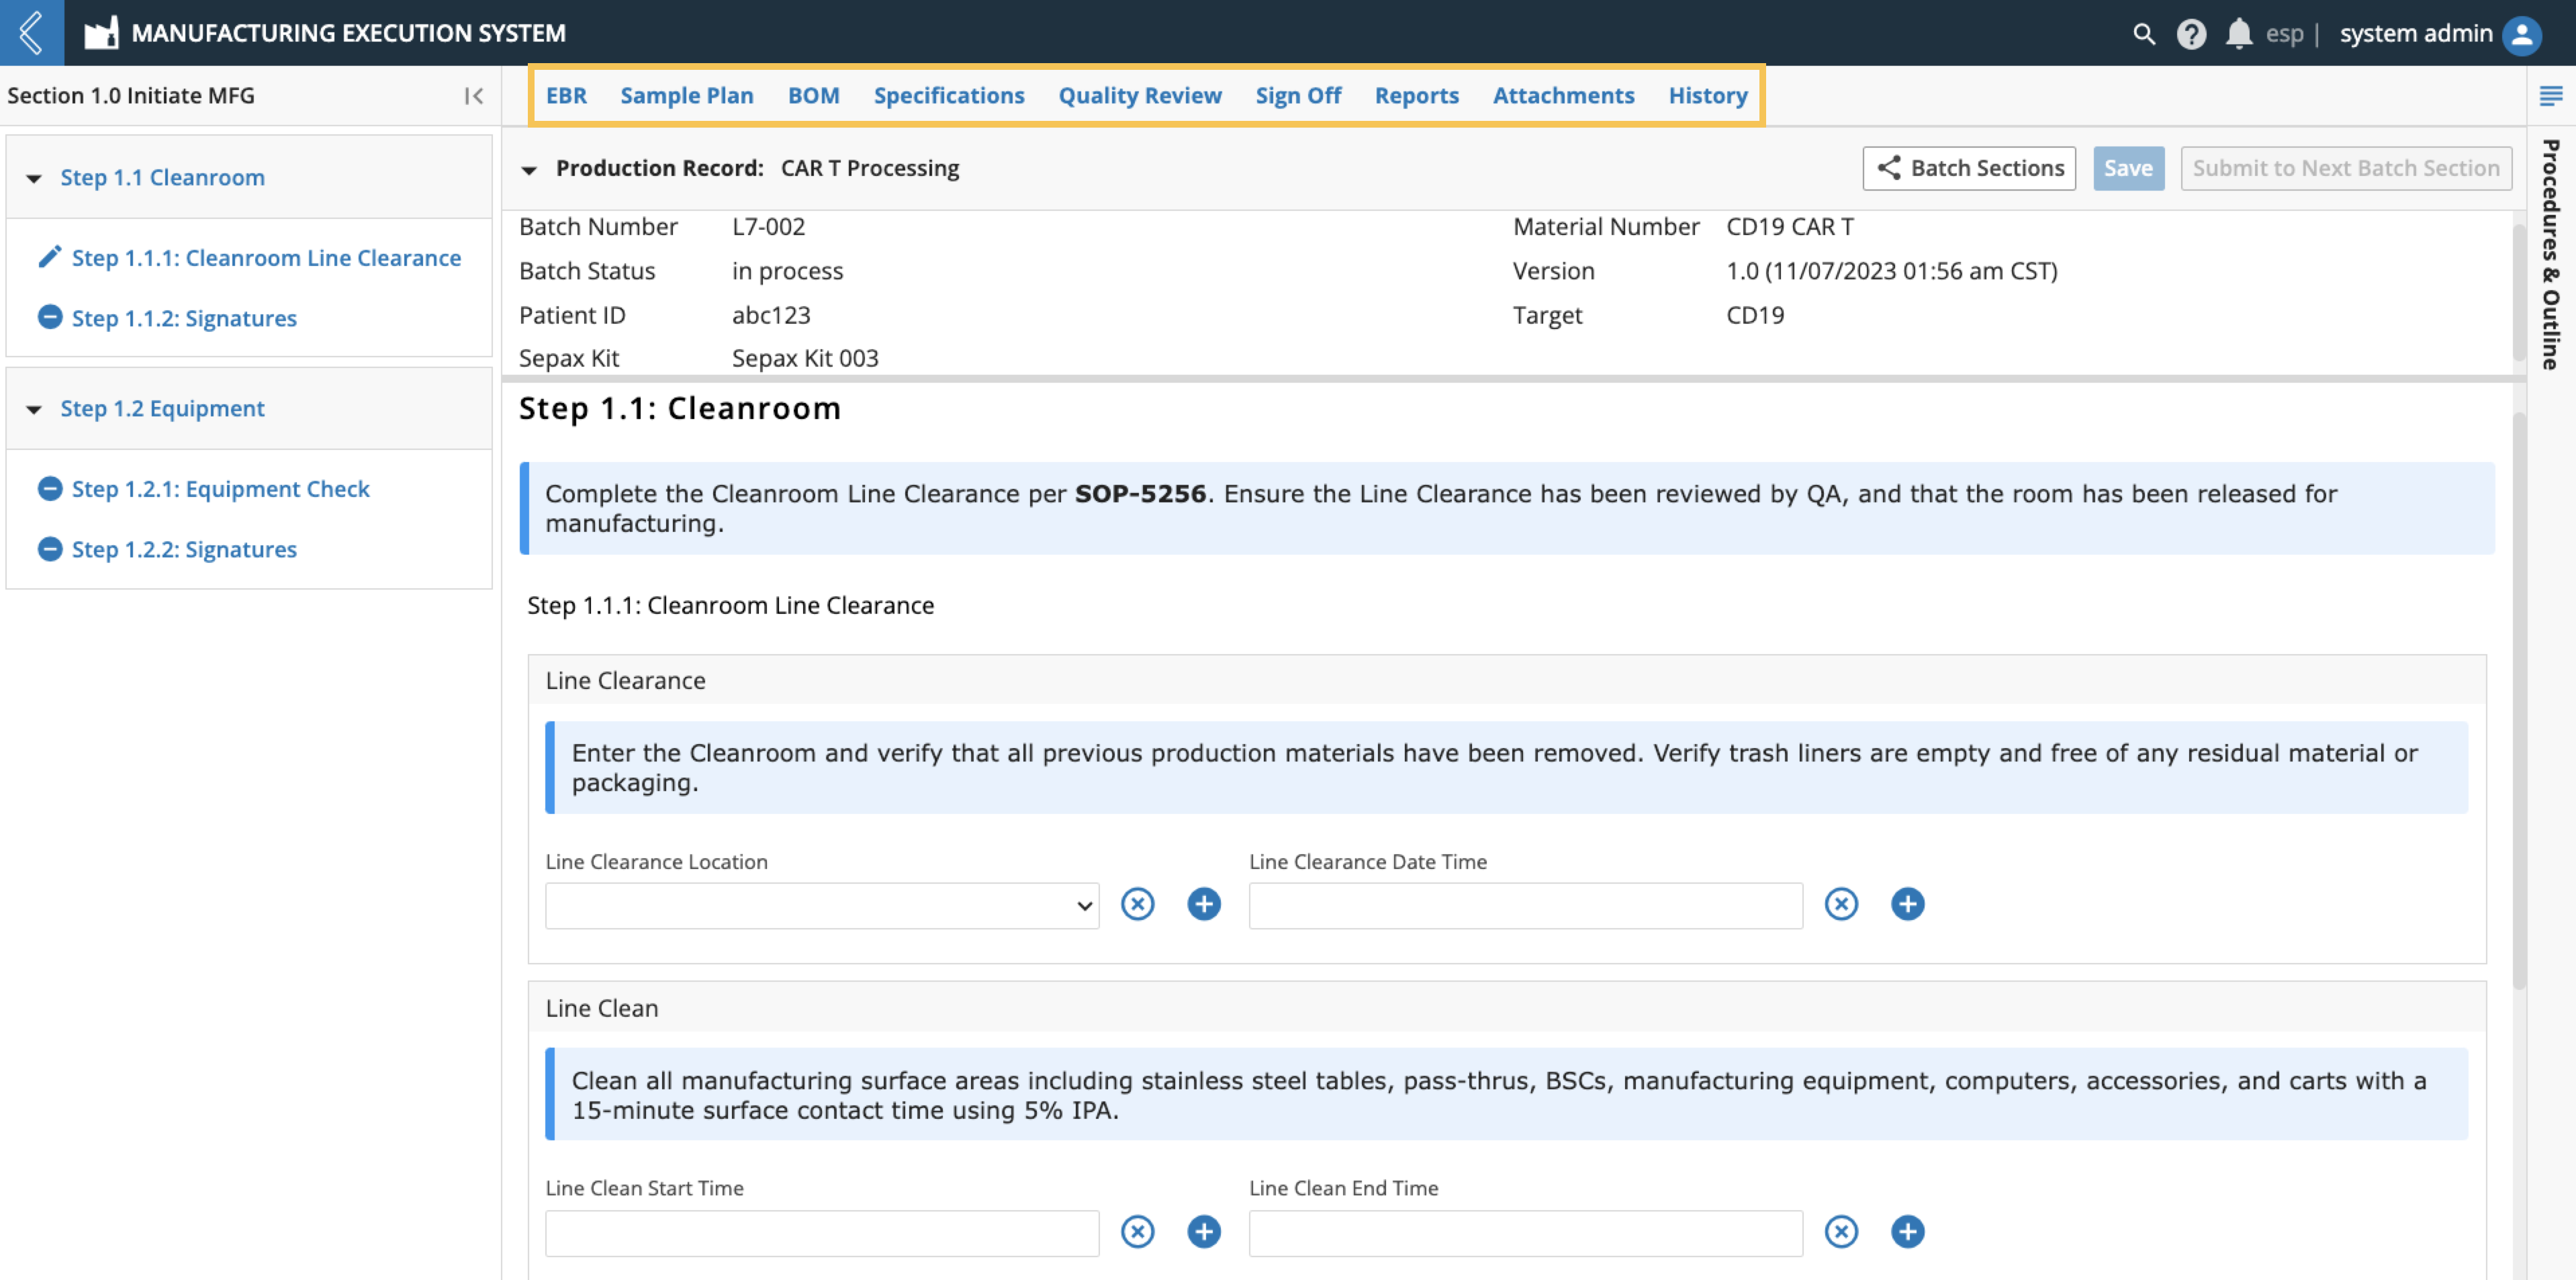Add a Line Clean End Time entry with the plus icon
This screenshot has height=1280, width=2576.
coord(1908,1232)
